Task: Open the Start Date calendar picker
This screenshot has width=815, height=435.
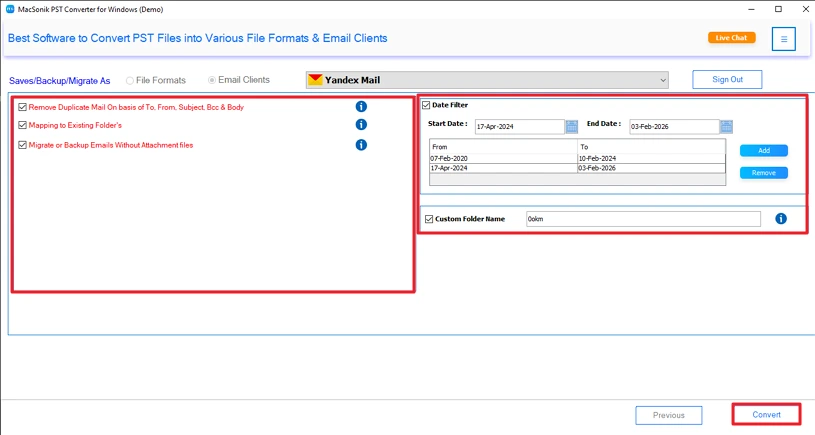Action: 572,126
